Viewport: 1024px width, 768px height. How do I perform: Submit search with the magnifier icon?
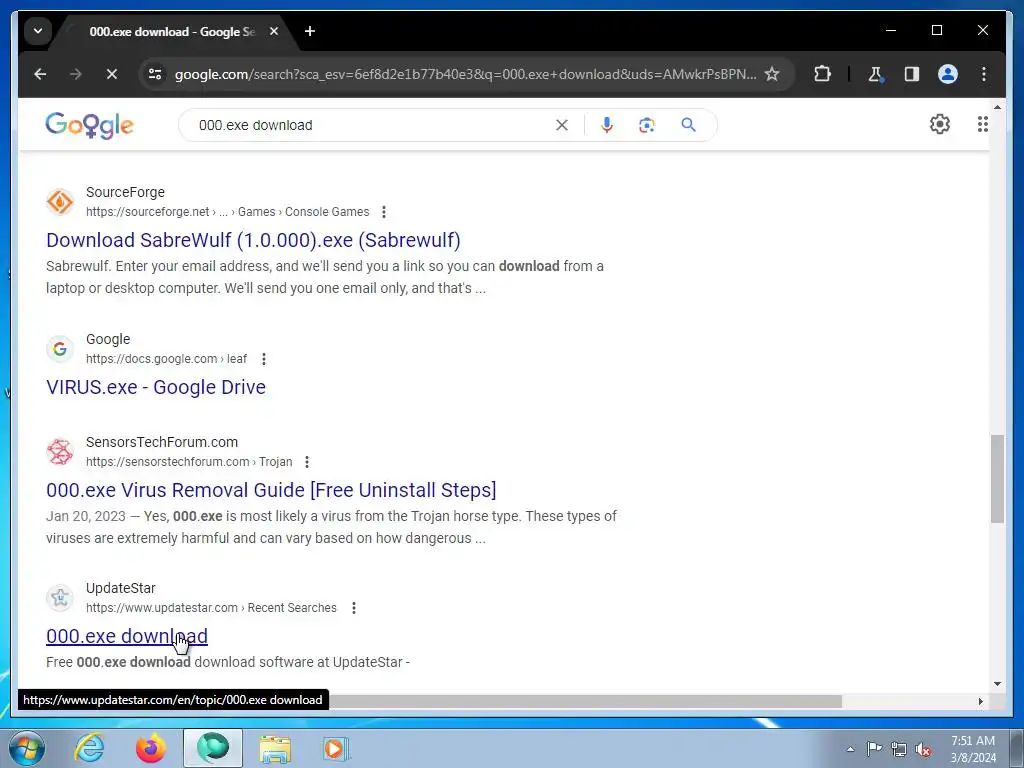(x=688, y=125)
